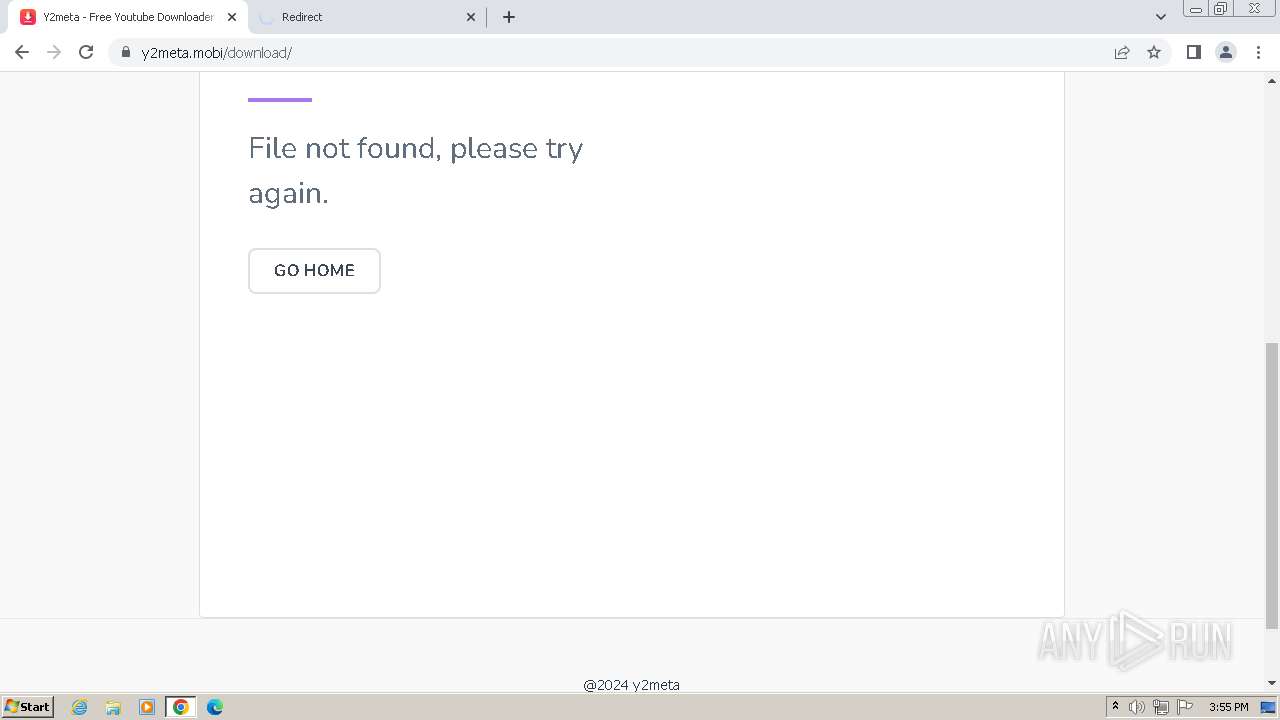Click the site lock icon in address bar
Image resolution: width=1280 pixels, height=720 pixels.
pyautogui.click(x=126, y=52)
